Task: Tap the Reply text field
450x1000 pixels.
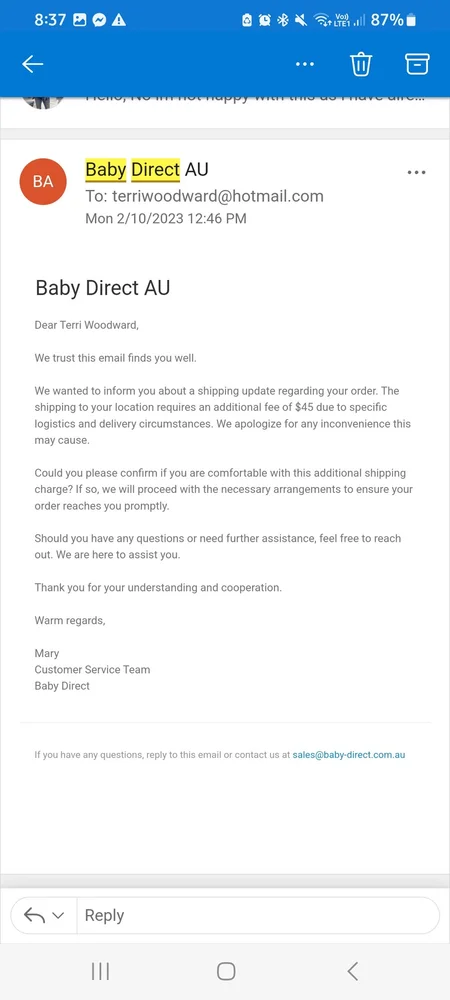Action: (258, 915)
